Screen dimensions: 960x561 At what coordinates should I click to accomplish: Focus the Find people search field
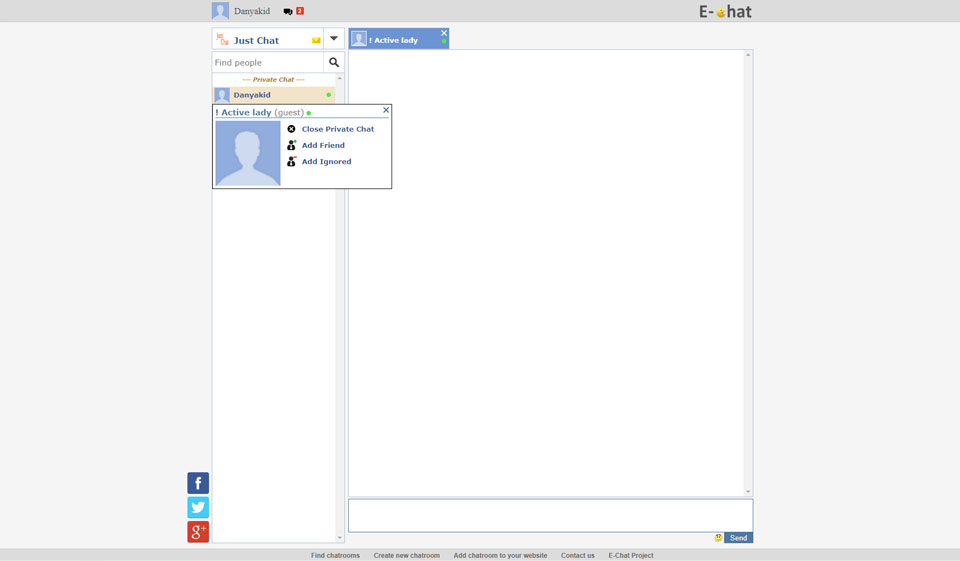click(x=267, y=62)
